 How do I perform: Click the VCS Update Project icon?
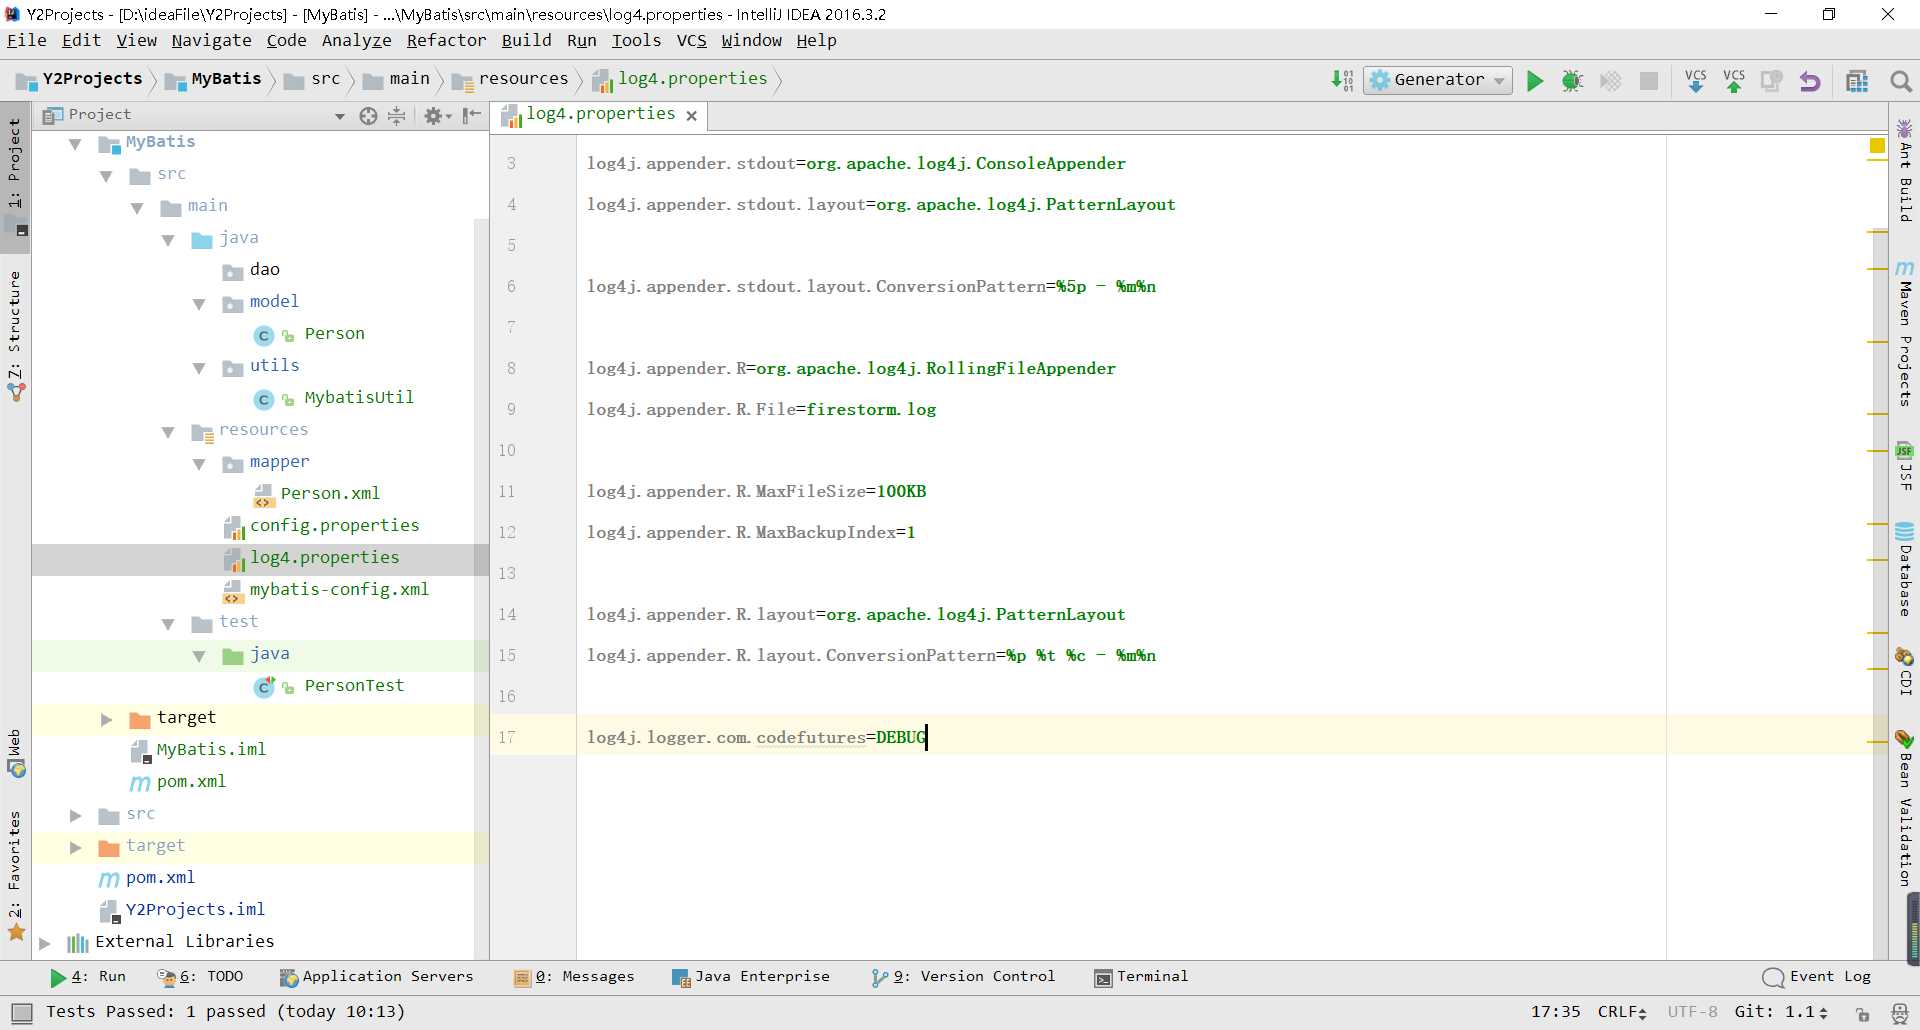click(1696, 81)
